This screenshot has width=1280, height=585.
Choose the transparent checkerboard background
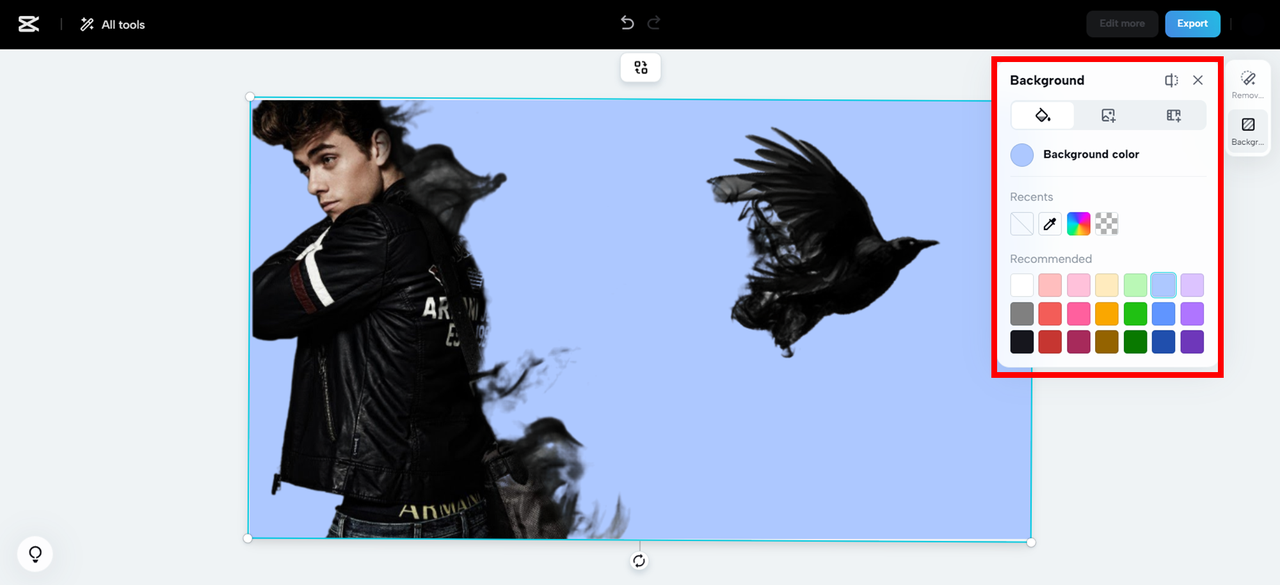[1107, 224]
